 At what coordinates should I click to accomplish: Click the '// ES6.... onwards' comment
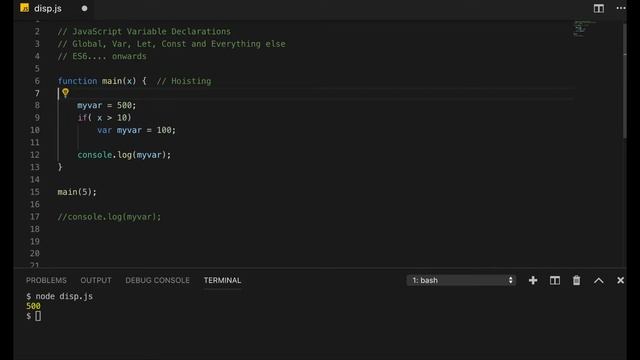point(102,56)
